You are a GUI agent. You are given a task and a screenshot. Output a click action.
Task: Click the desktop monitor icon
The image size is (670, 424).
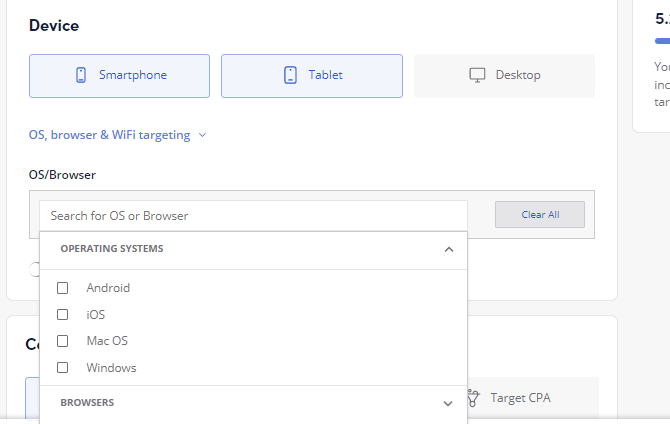pos(477,75)
